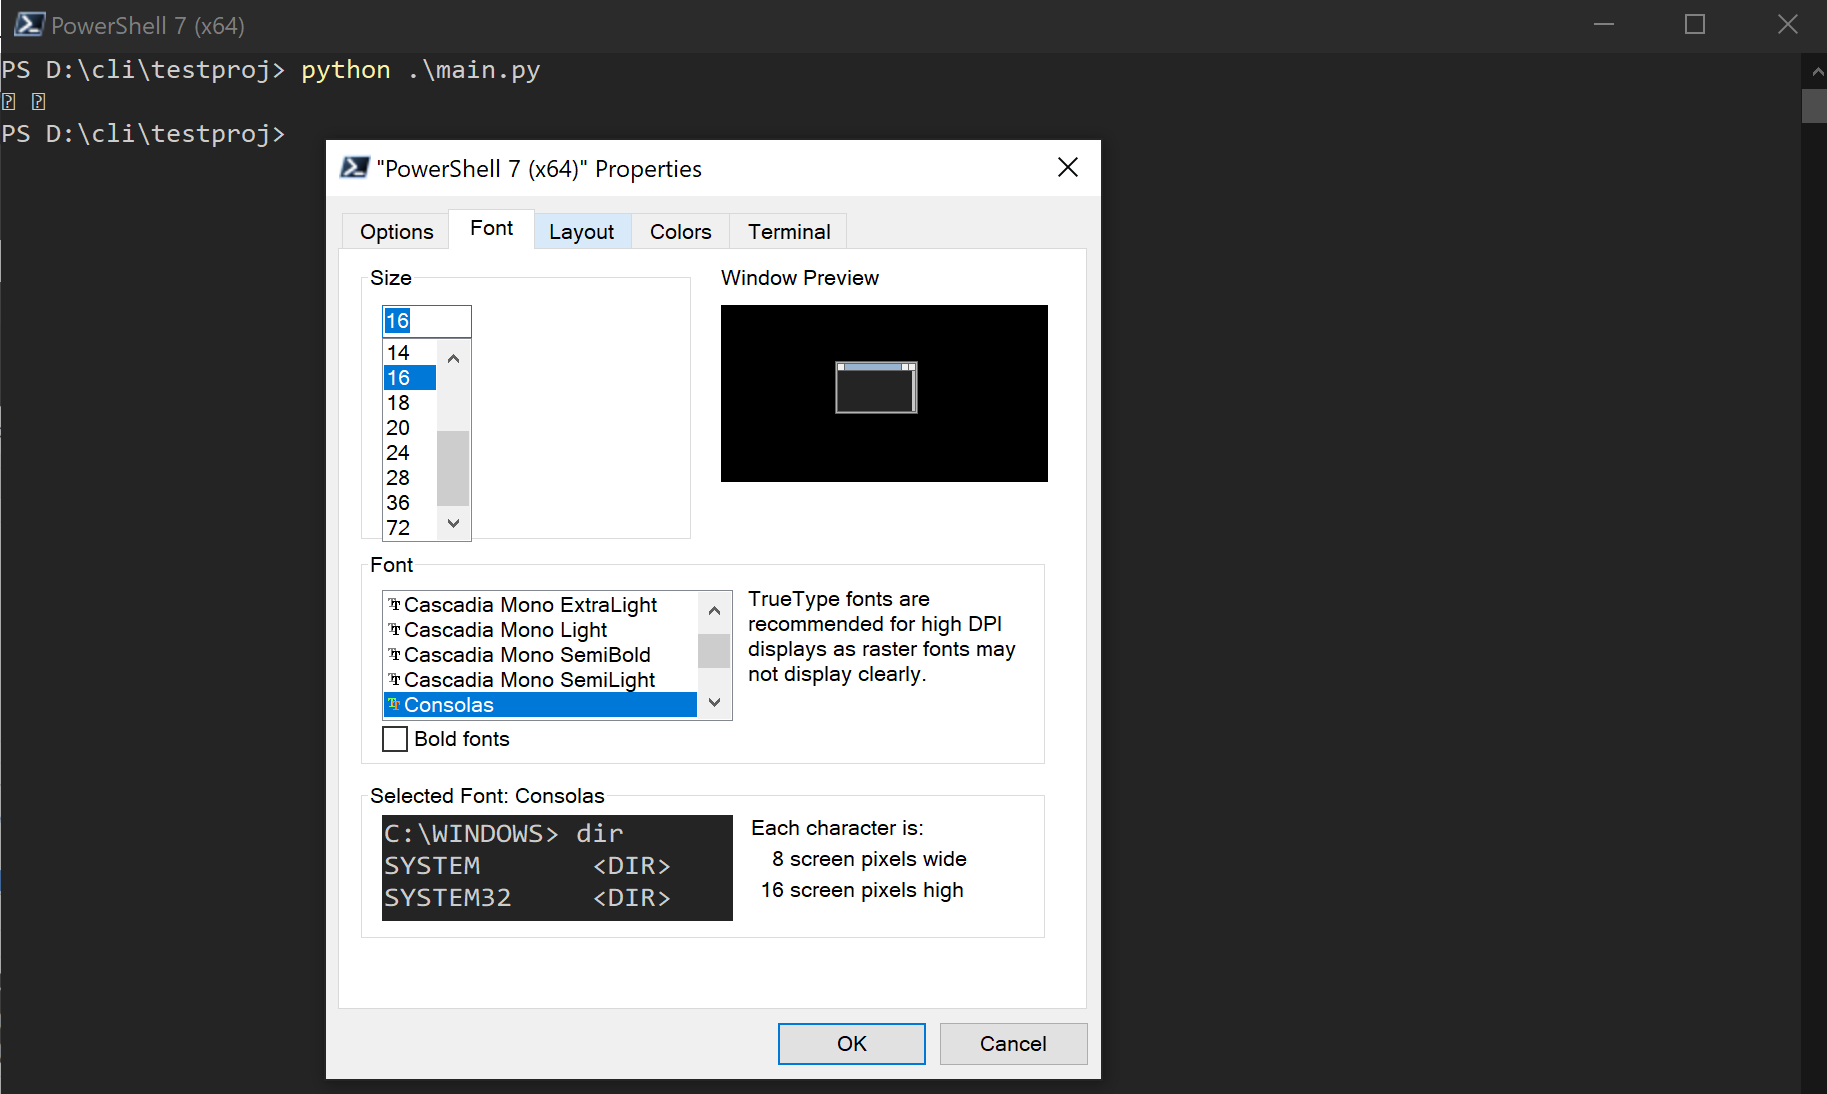The height and width of the screenshot is (1094, 1827).
Task: Click the size input field showing 16
Action: (x=426, y=321)
